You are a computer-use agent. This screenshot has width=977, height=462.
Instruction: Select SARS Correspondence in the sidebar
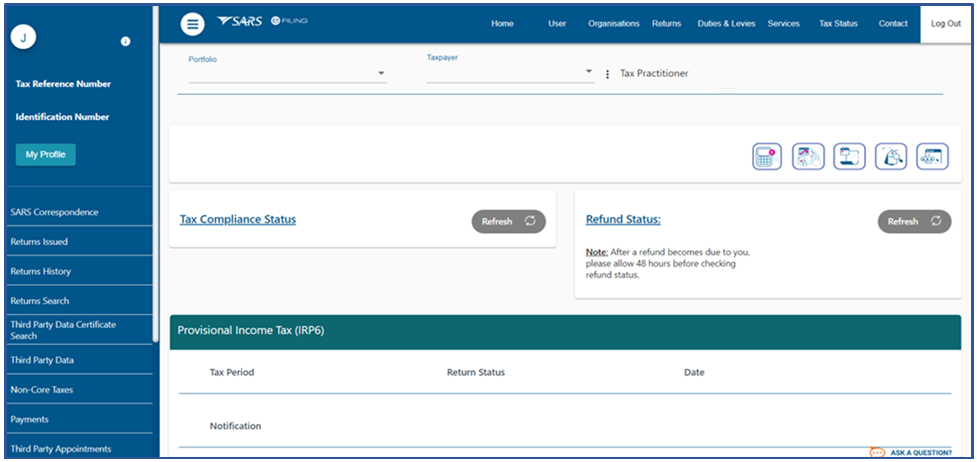tap(54, 212)
